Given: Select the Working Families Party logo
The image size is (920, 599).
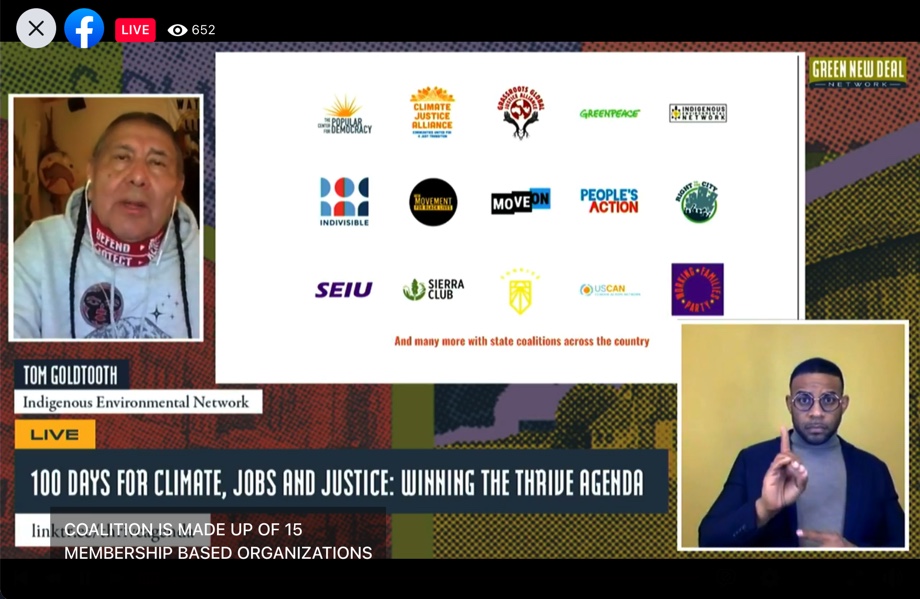Looking at the screenshot, I should 698,289.
